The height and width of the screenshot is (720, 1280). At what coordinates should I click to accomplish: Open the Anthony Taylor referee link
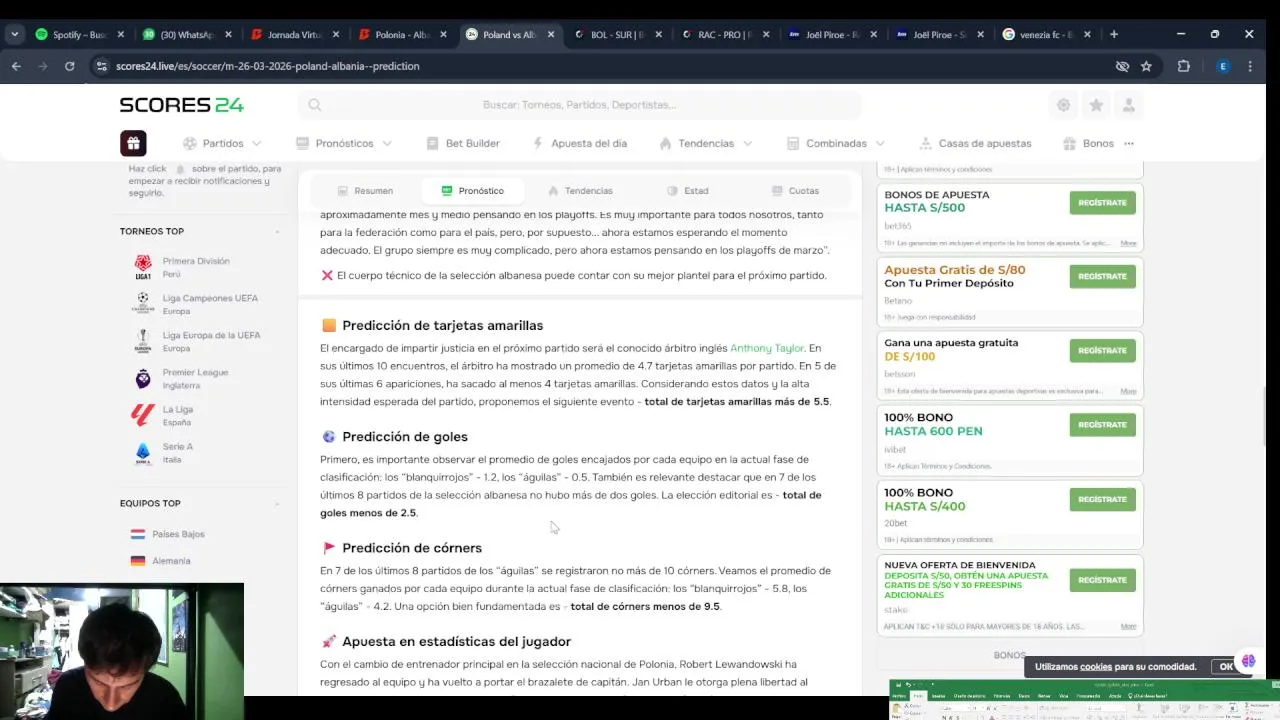coord(767,348)
